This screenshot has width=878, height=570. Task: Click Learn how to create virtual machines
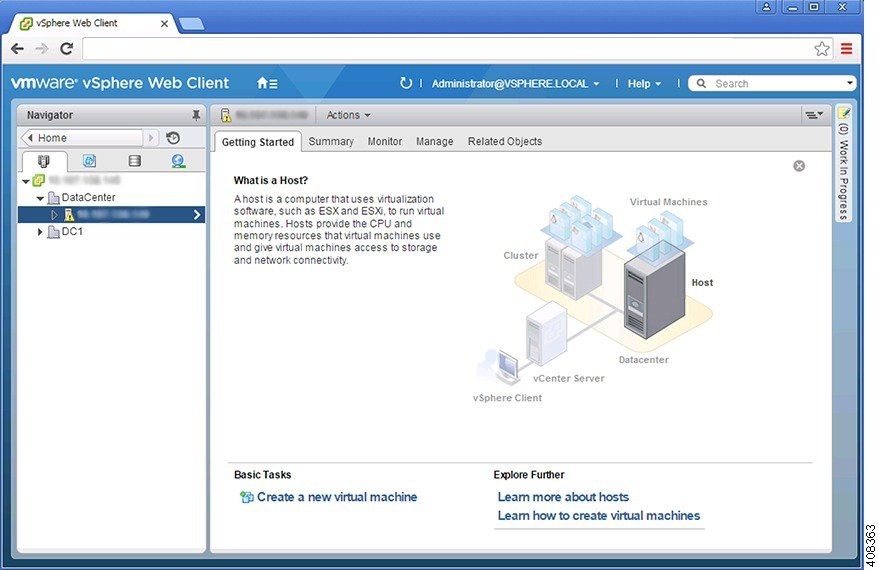pos(599,516)
